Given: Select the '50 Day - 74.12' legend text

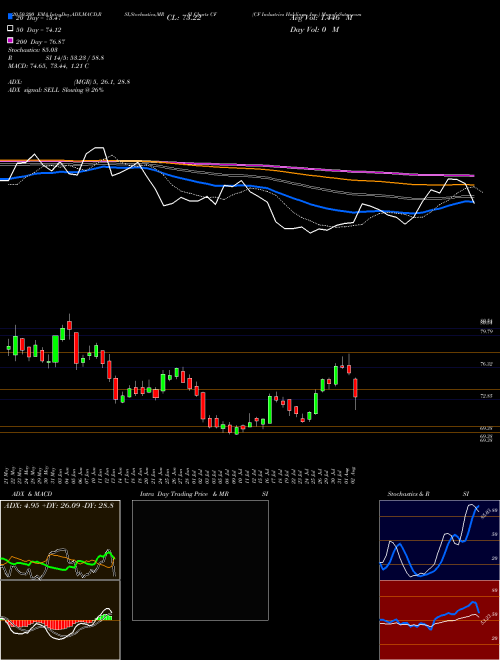Looking at the screenshot, I should 40,29.
